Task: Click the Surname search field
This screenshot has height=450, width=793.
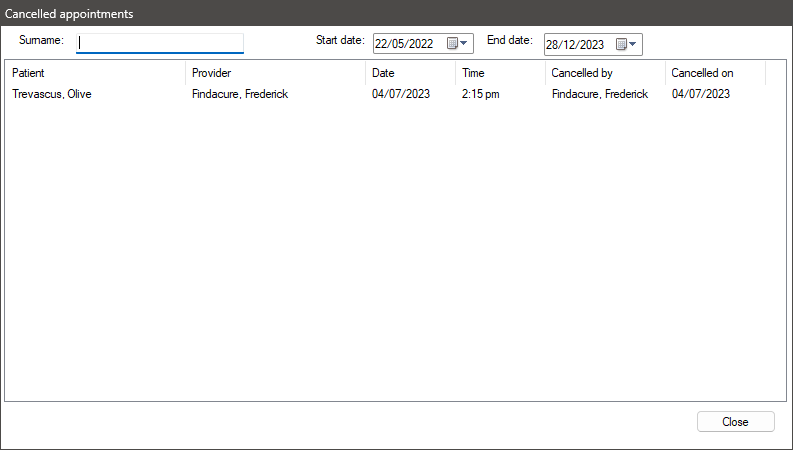Action: pos(160,43)
